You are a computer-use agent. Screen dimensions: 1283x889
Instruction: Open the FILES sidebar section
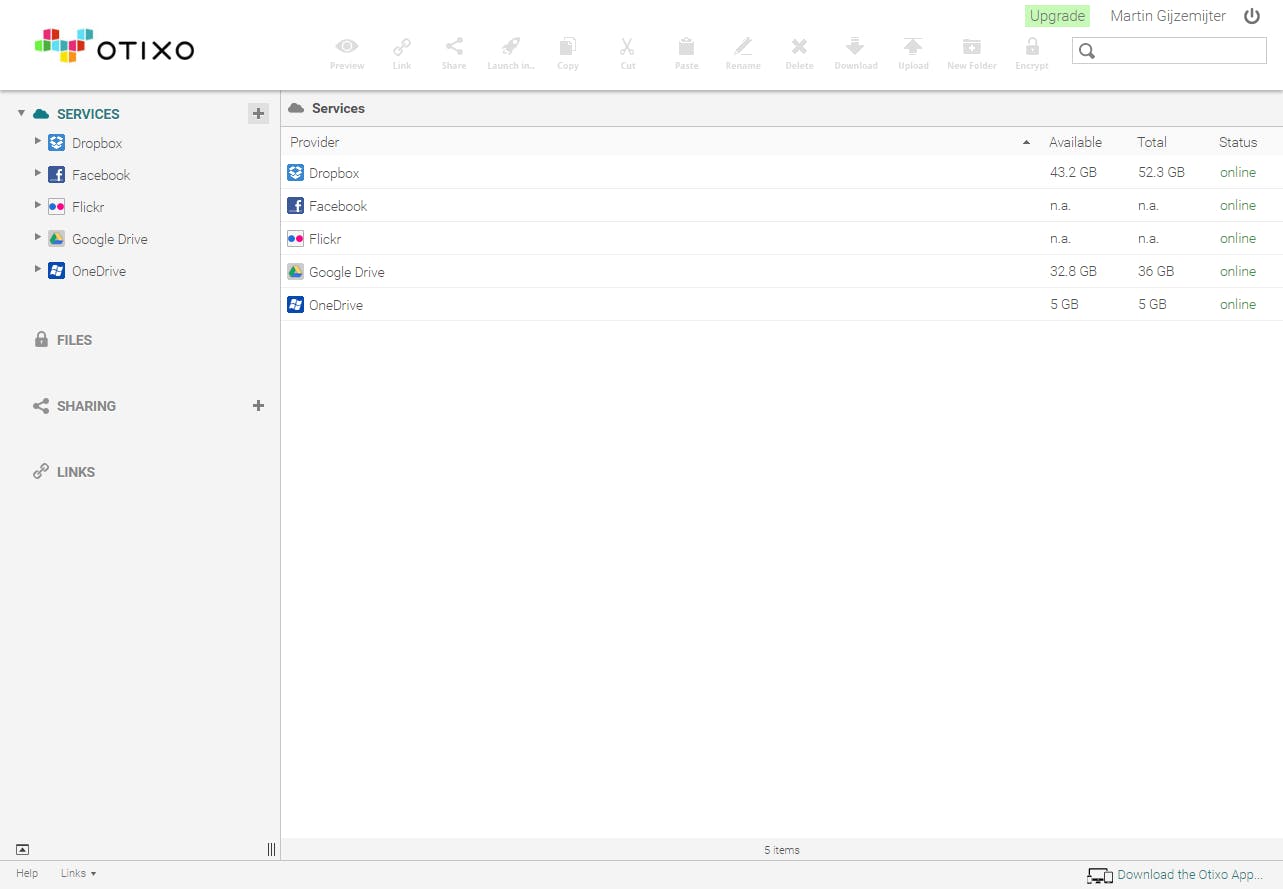coord(74,340)
